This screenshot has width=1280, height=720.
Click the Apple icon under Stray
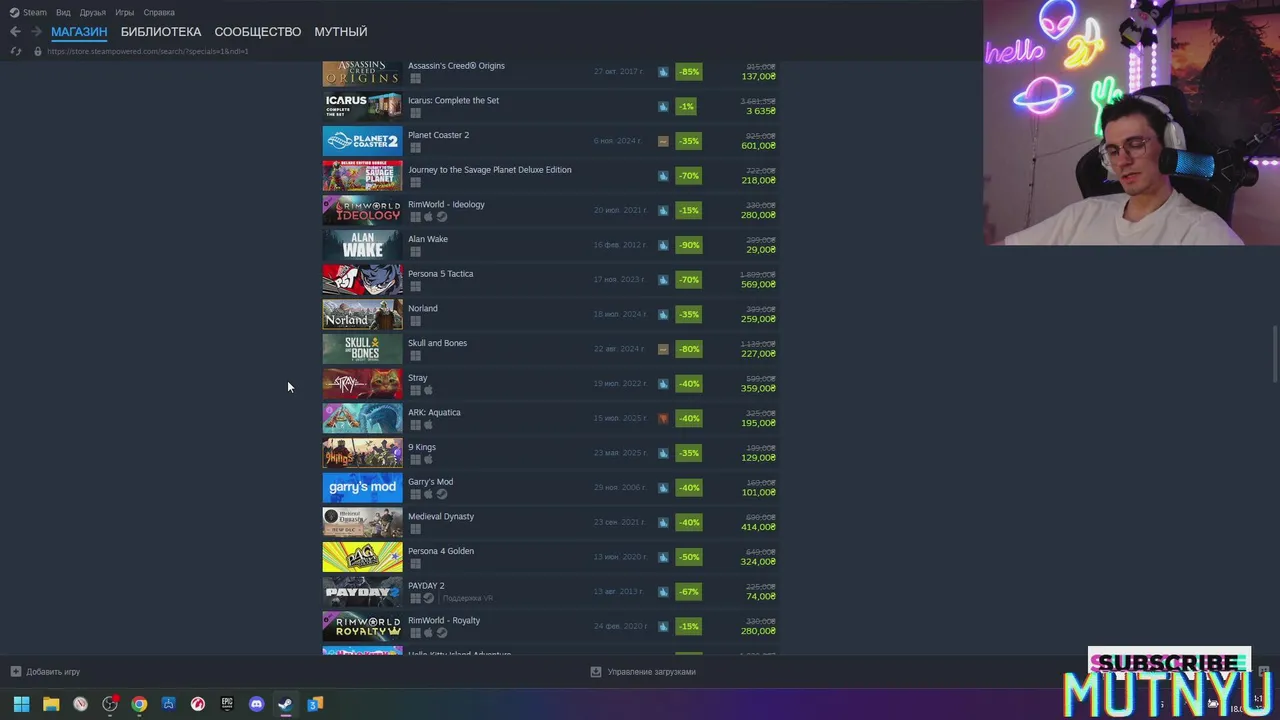point(428,390)
